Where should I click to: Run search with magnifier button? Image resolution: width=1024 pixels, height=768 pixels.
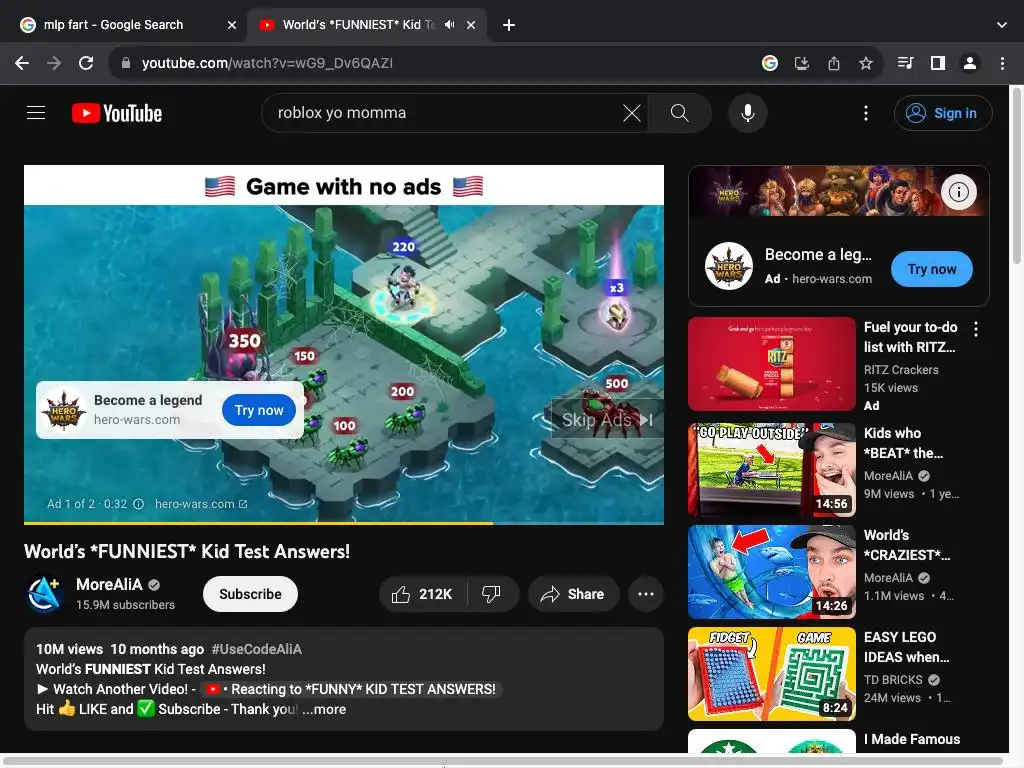pos(680,113)
